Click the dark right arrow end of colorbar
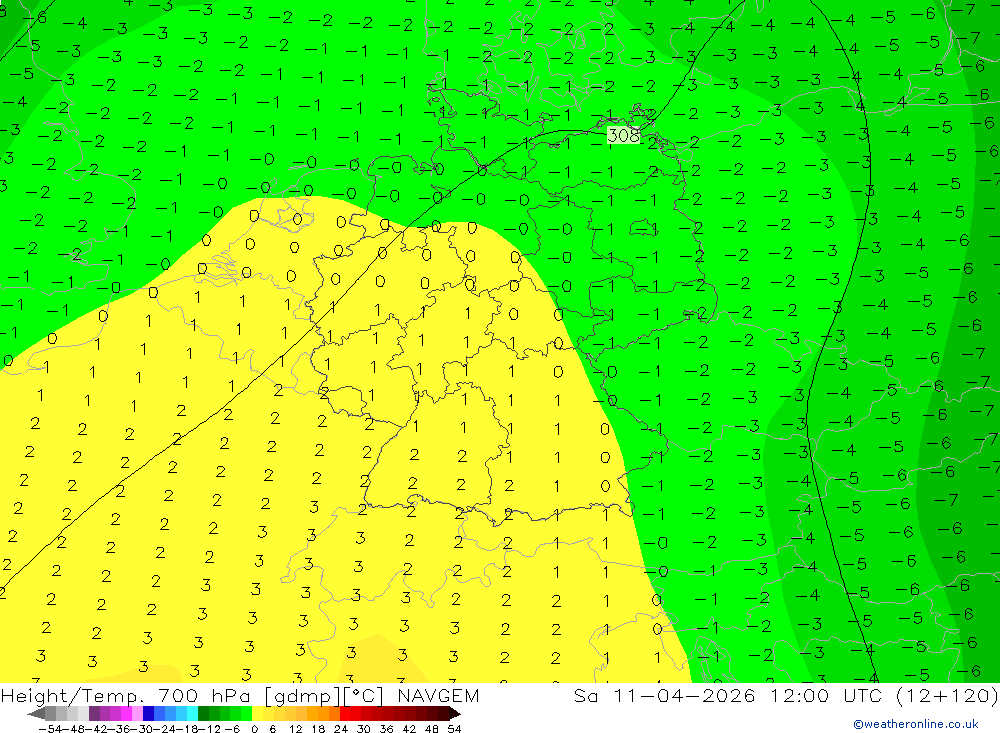Image resolution: width=1000 pixels, height=733 pixels. pos(454,713)
